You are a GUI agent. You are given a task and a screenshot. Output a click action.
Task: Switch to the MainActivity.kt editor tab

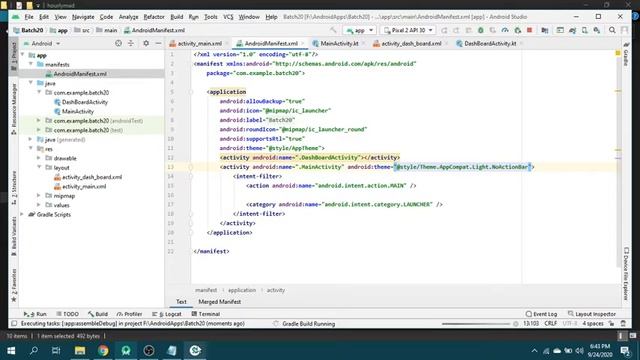tap(339, 43)
